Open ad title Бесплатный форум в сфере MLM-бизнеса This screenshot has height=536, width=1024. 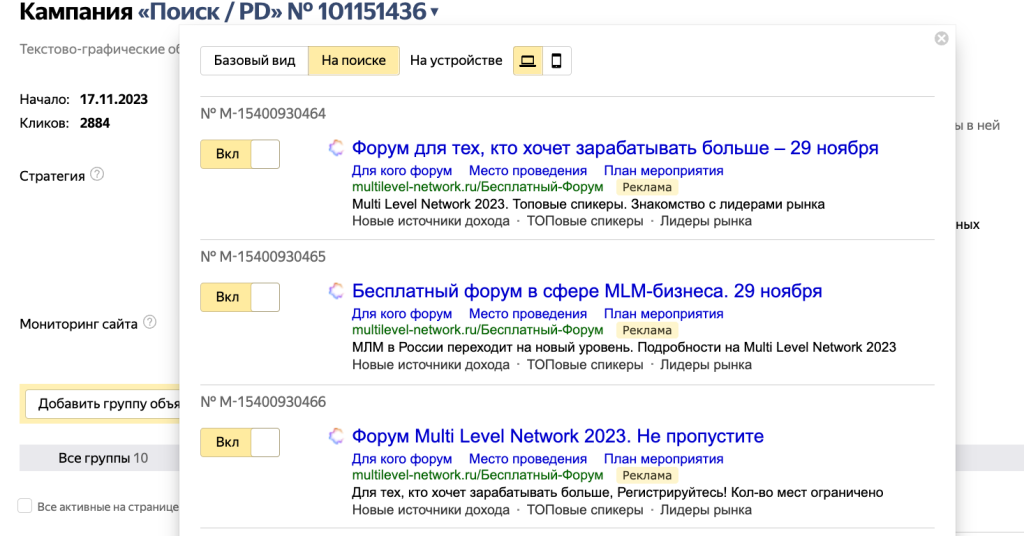[x=587, y=291]
